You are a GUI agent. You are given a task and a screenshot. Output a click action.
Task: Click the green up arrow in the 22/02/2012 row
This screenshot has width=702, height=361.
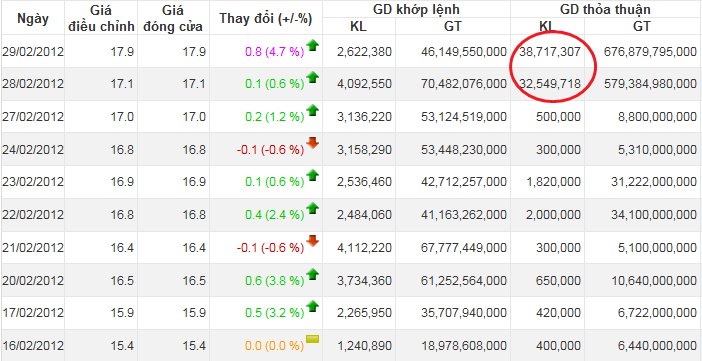[312, 208]
